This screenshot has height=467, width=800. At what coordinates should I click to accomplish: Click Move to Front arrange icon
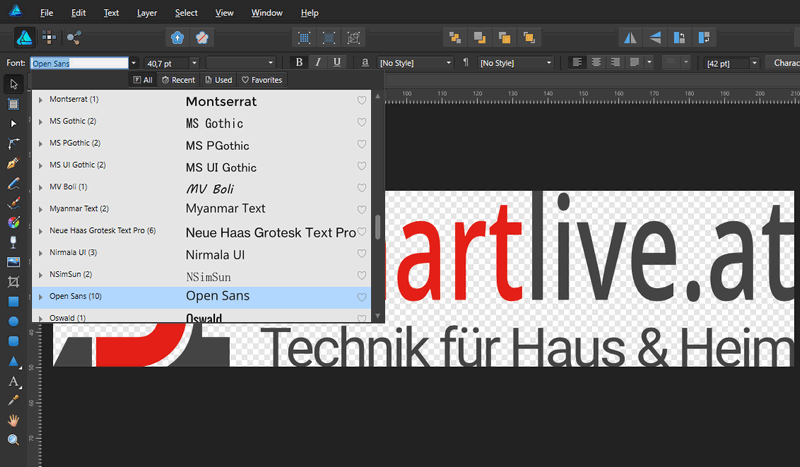[529, 37]
